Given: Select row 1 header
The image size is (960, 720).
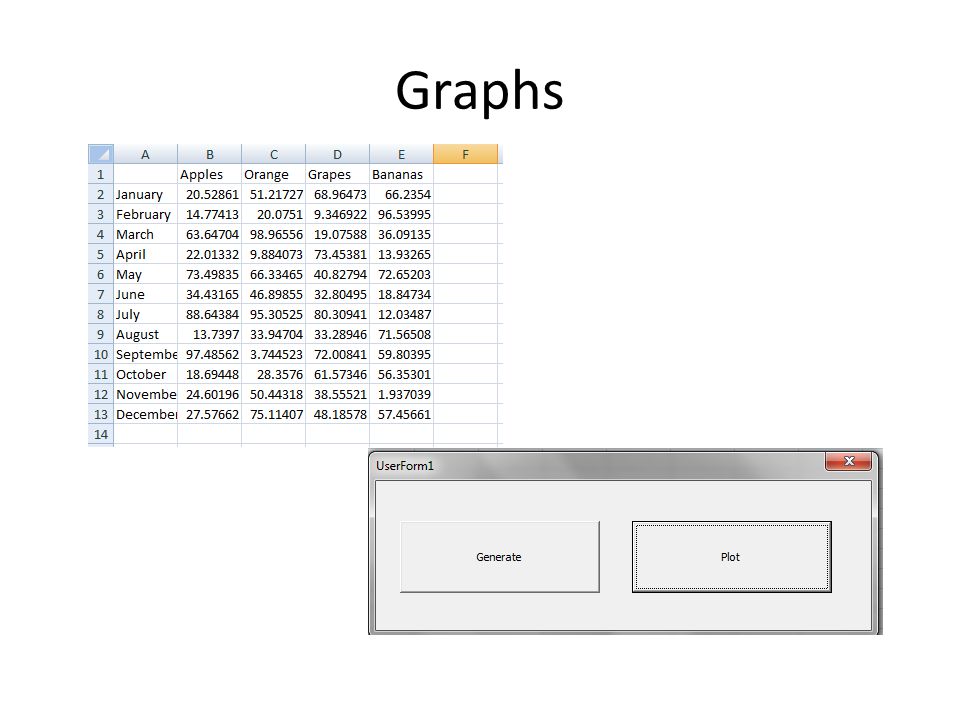Looking at the screenshot, I should coord(101,174).
